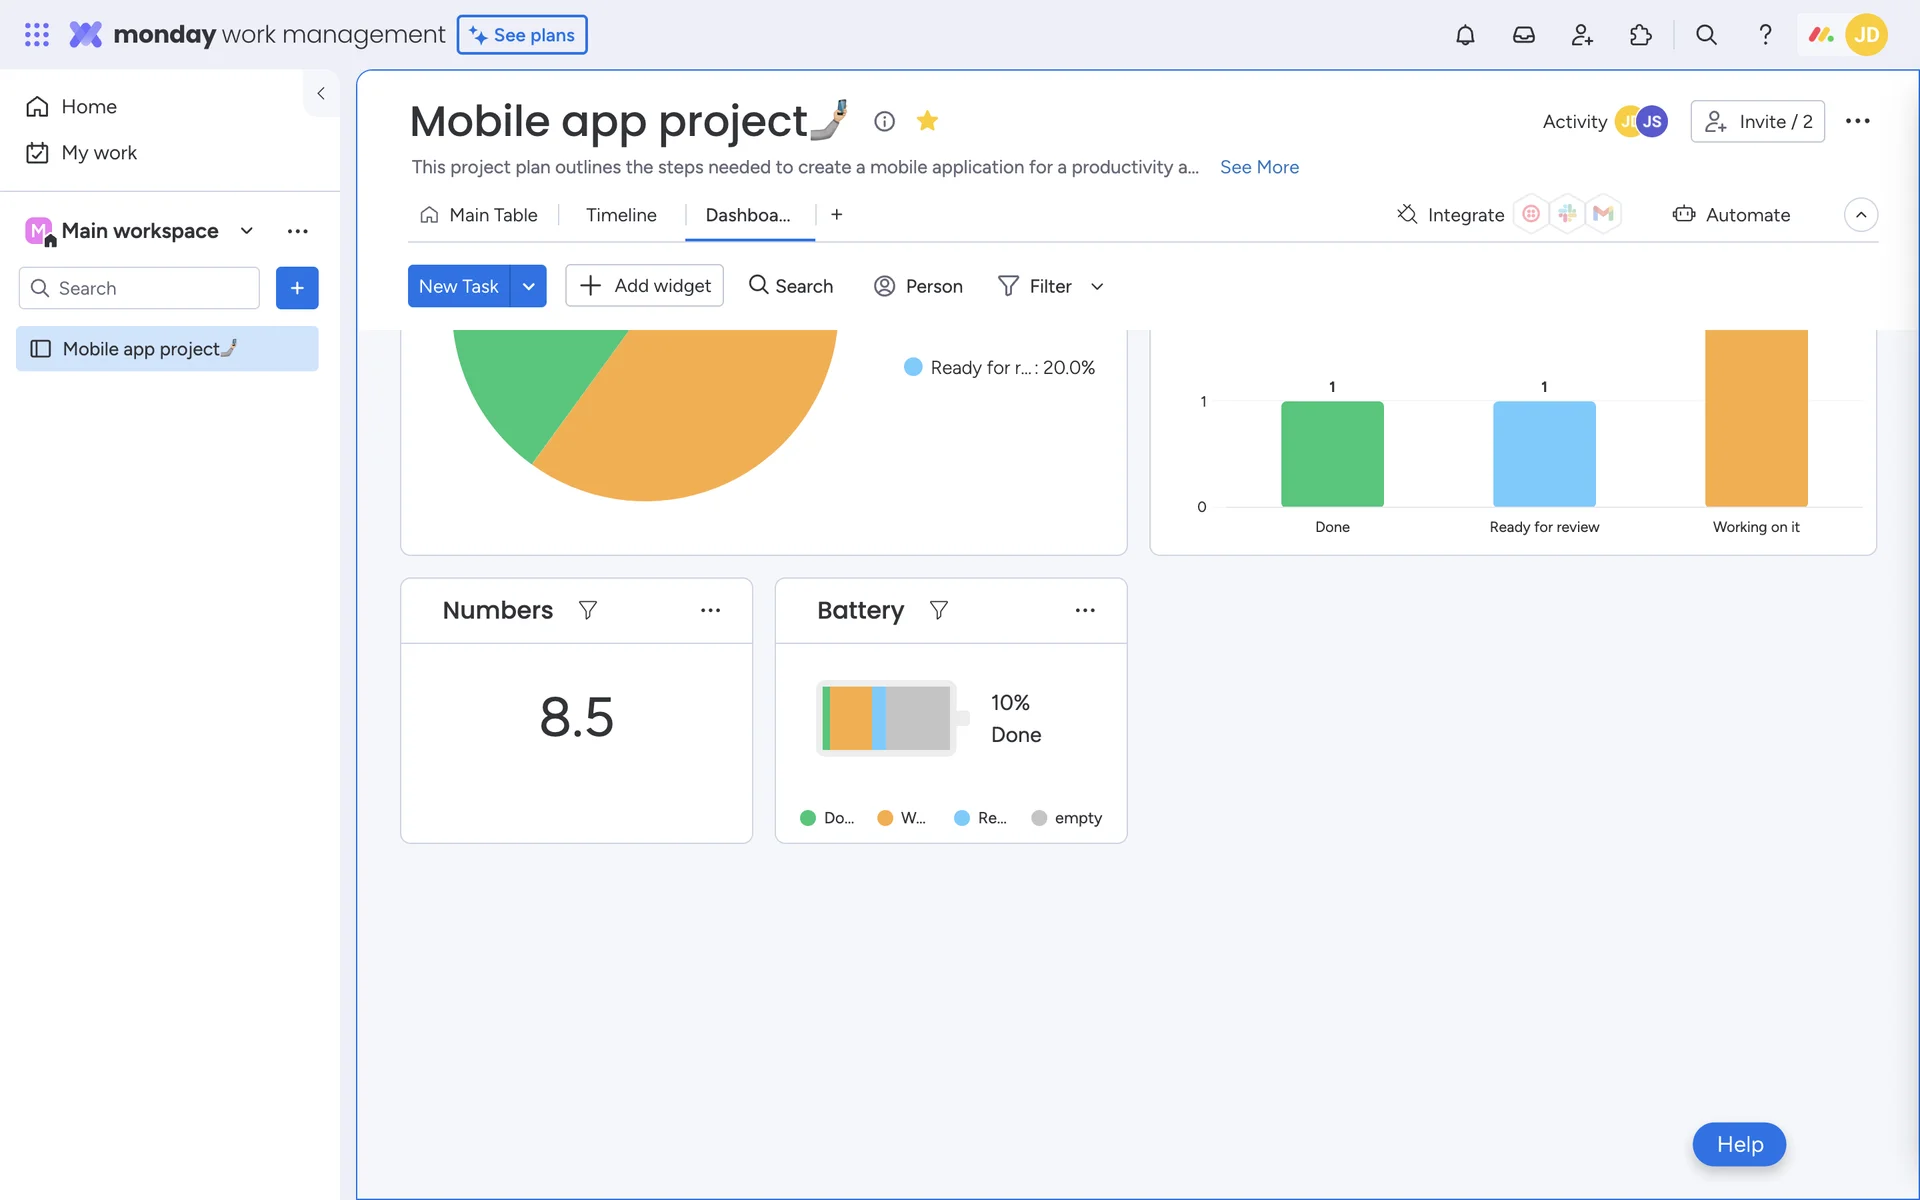Open the help question mark icon

click(x=1765, y=35)
